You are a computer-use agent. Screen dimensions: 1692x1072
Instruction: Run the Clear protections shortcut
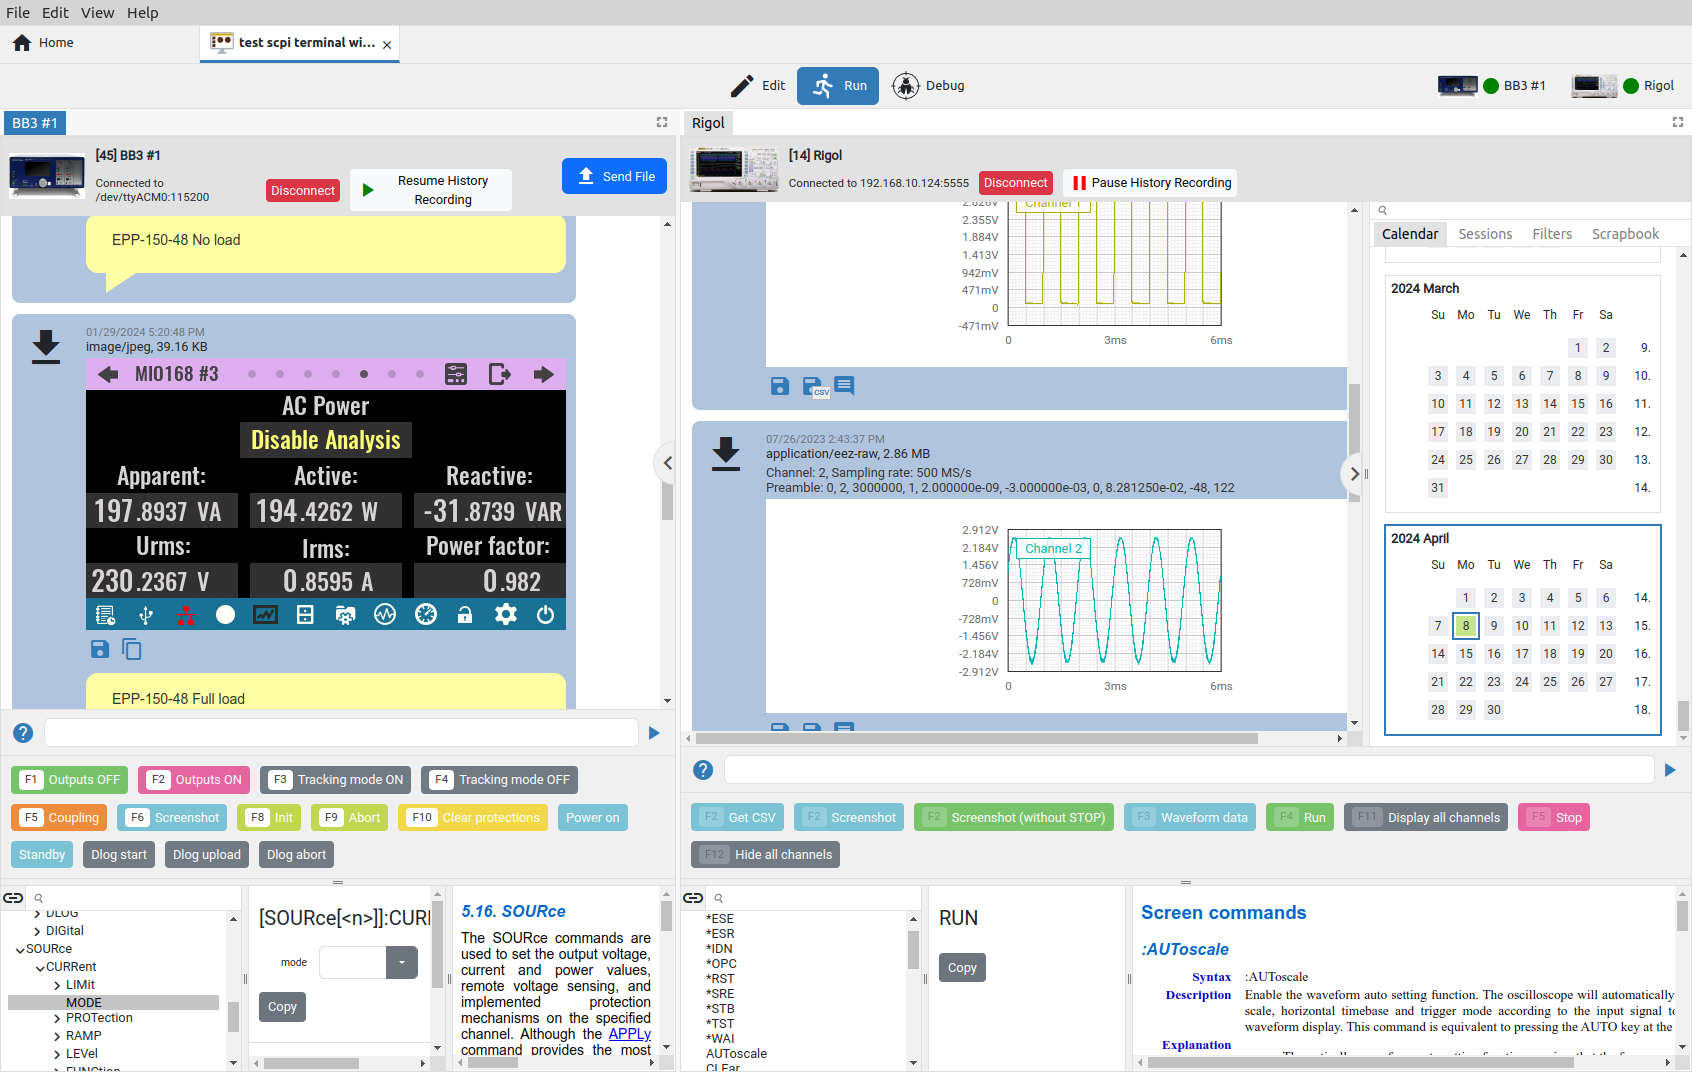474,818
